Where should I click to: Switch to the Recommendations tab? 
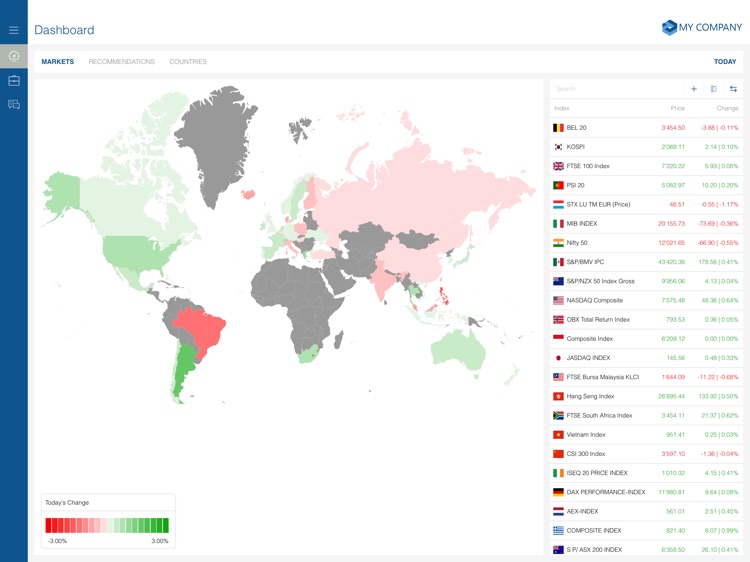point(121,62)
